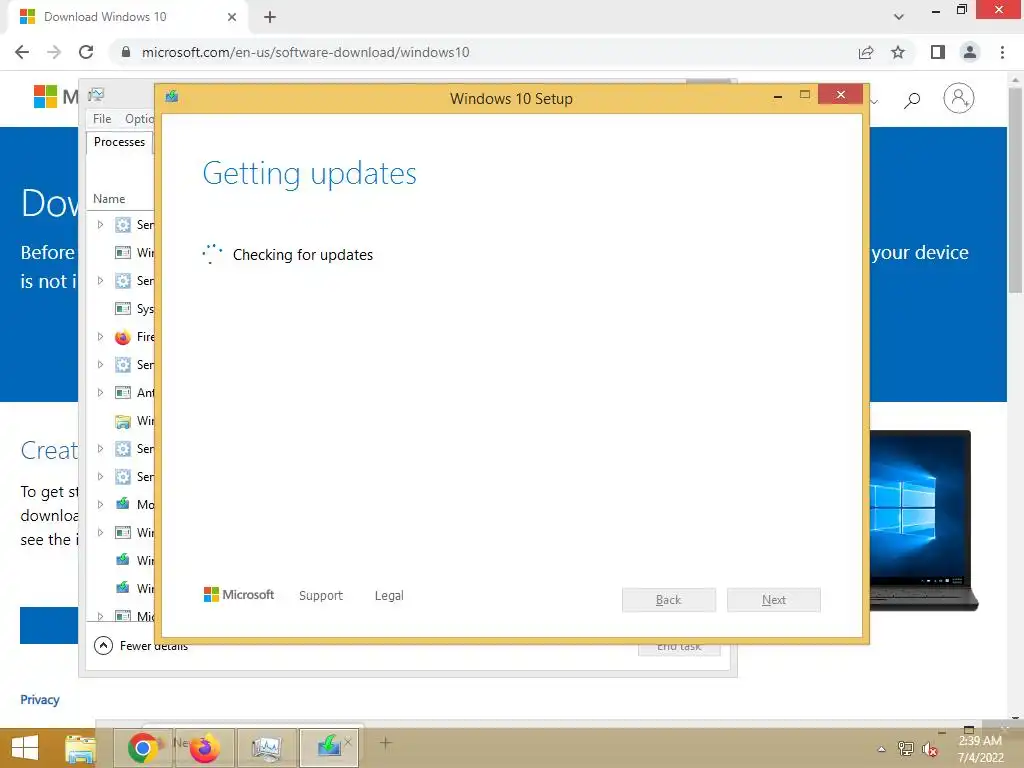This screenshot has height=768, width=1024.
Task: Open File Explorer from the taskbar
Action: (80, 748)
